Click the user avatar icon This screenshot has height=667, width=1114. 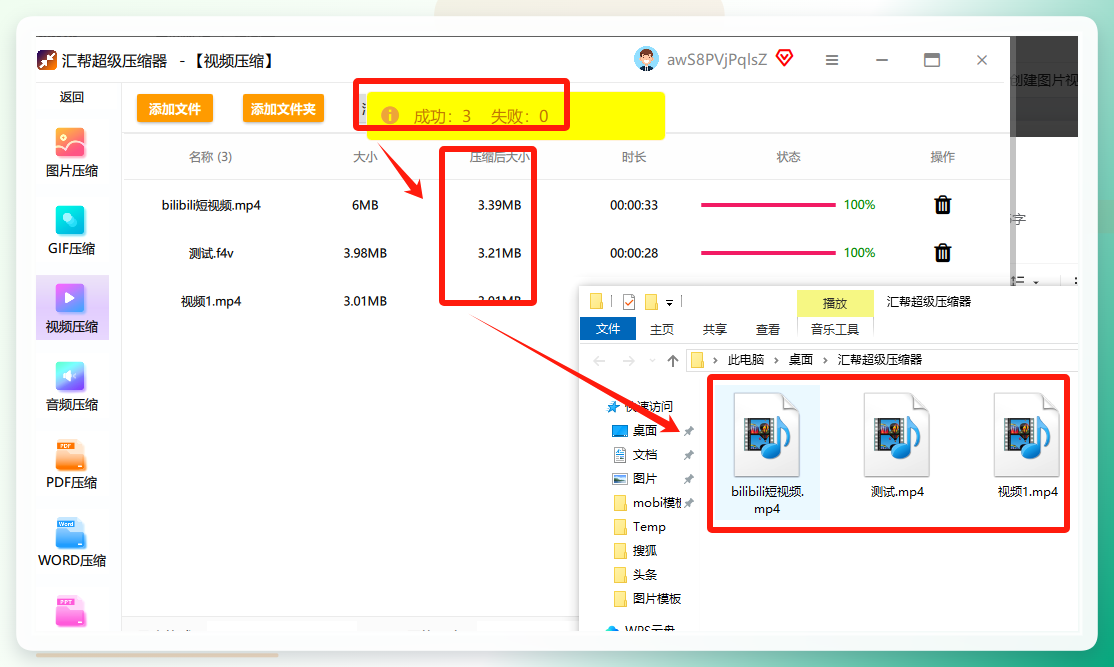coord(646,59)
